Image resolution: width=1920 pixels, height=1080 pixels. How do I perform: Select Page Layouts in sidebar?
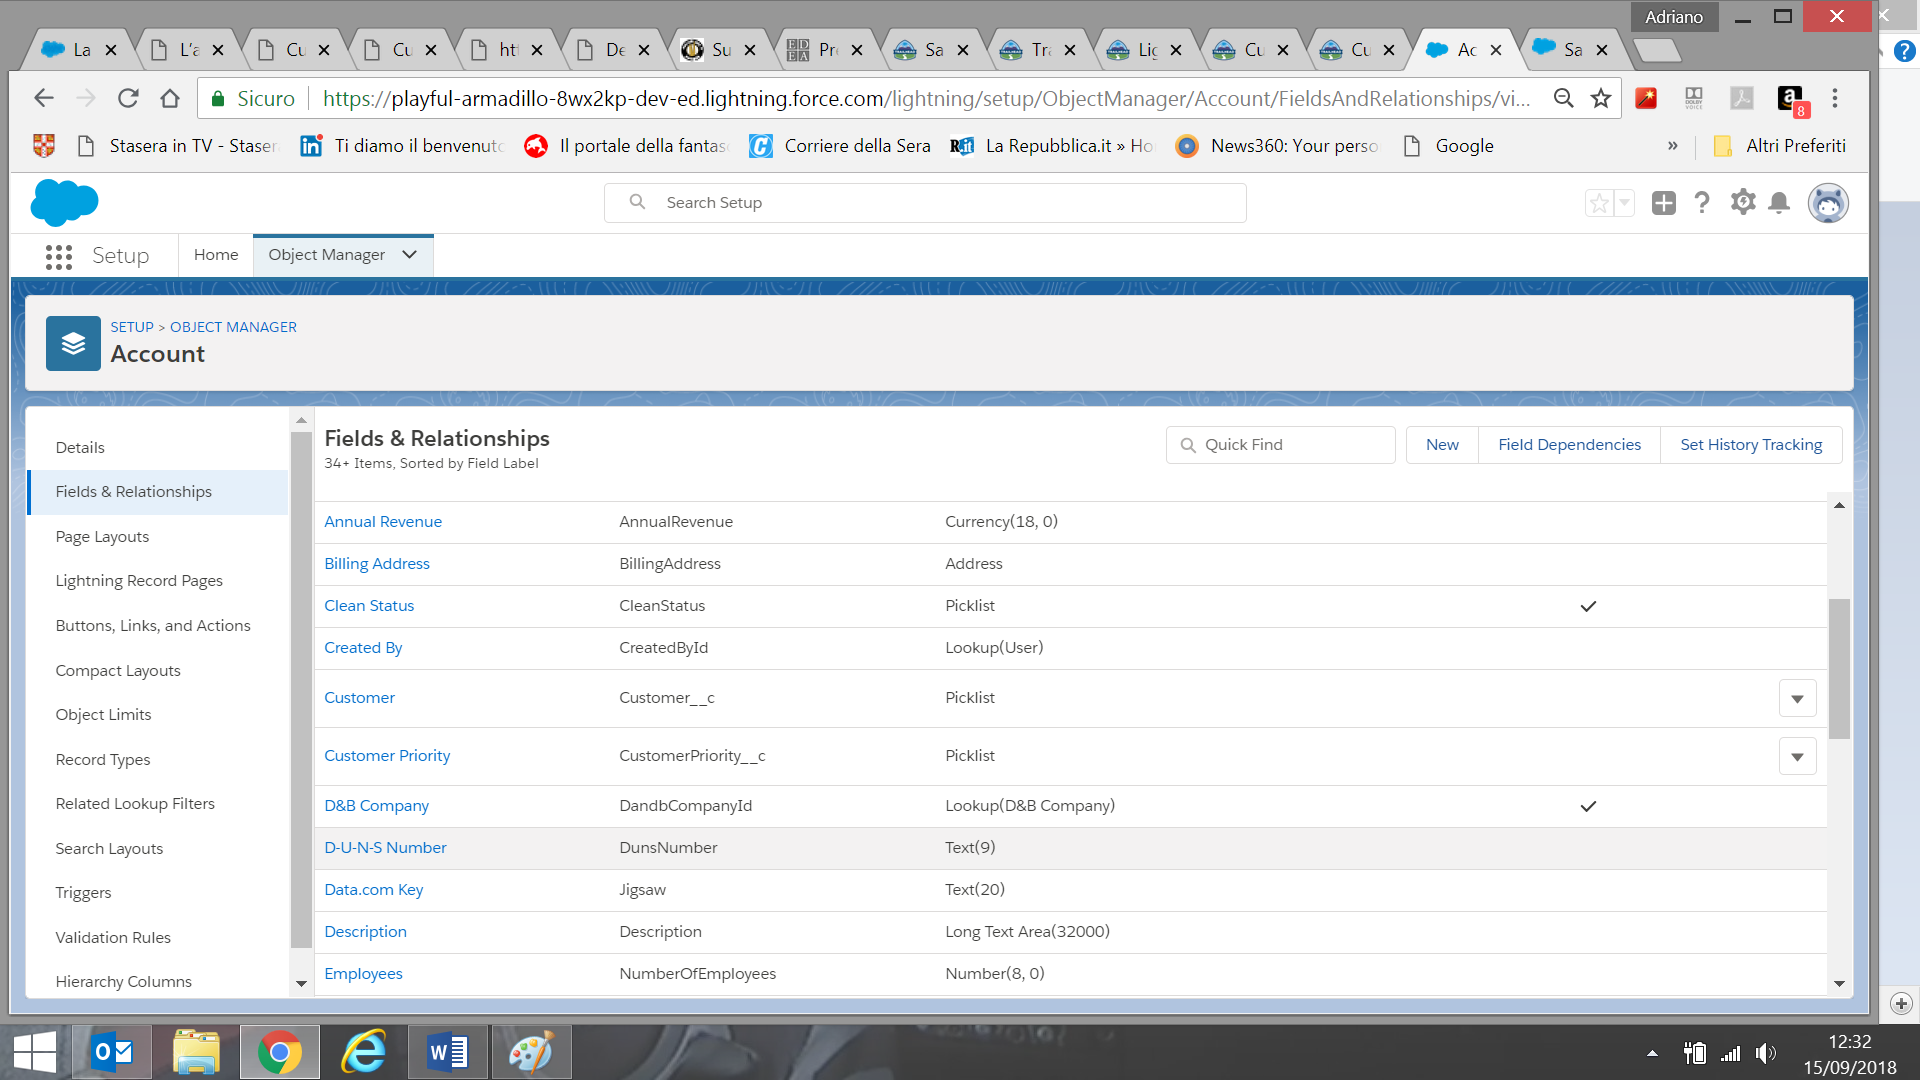click(x=102, y=537)
